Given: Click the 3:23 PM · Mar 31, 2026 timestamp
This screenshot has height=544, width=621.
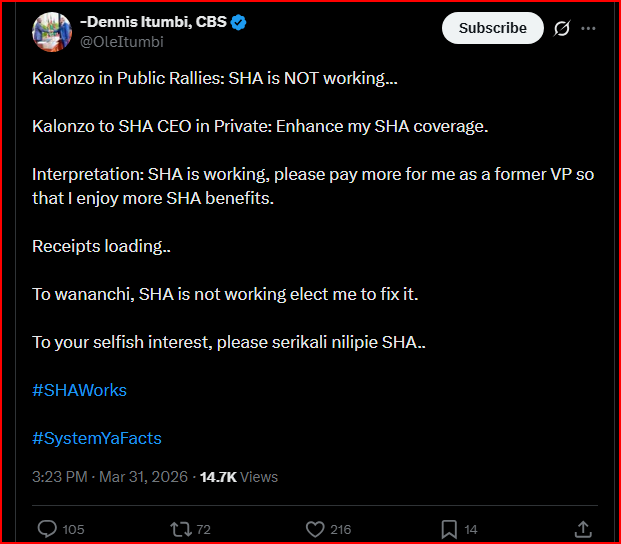Looking at the screenshot, I should tap(110, 477).
